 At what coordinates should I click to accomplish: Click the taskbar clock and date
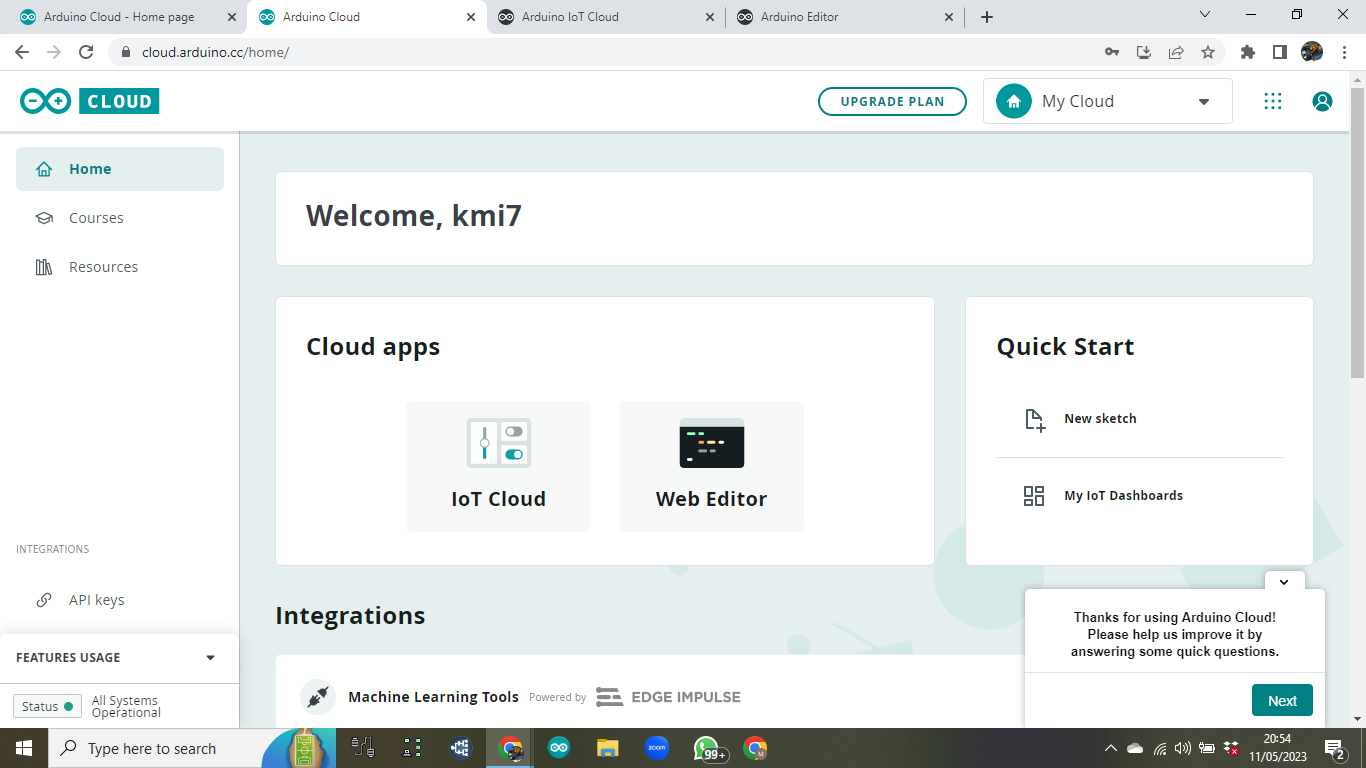1277,747
